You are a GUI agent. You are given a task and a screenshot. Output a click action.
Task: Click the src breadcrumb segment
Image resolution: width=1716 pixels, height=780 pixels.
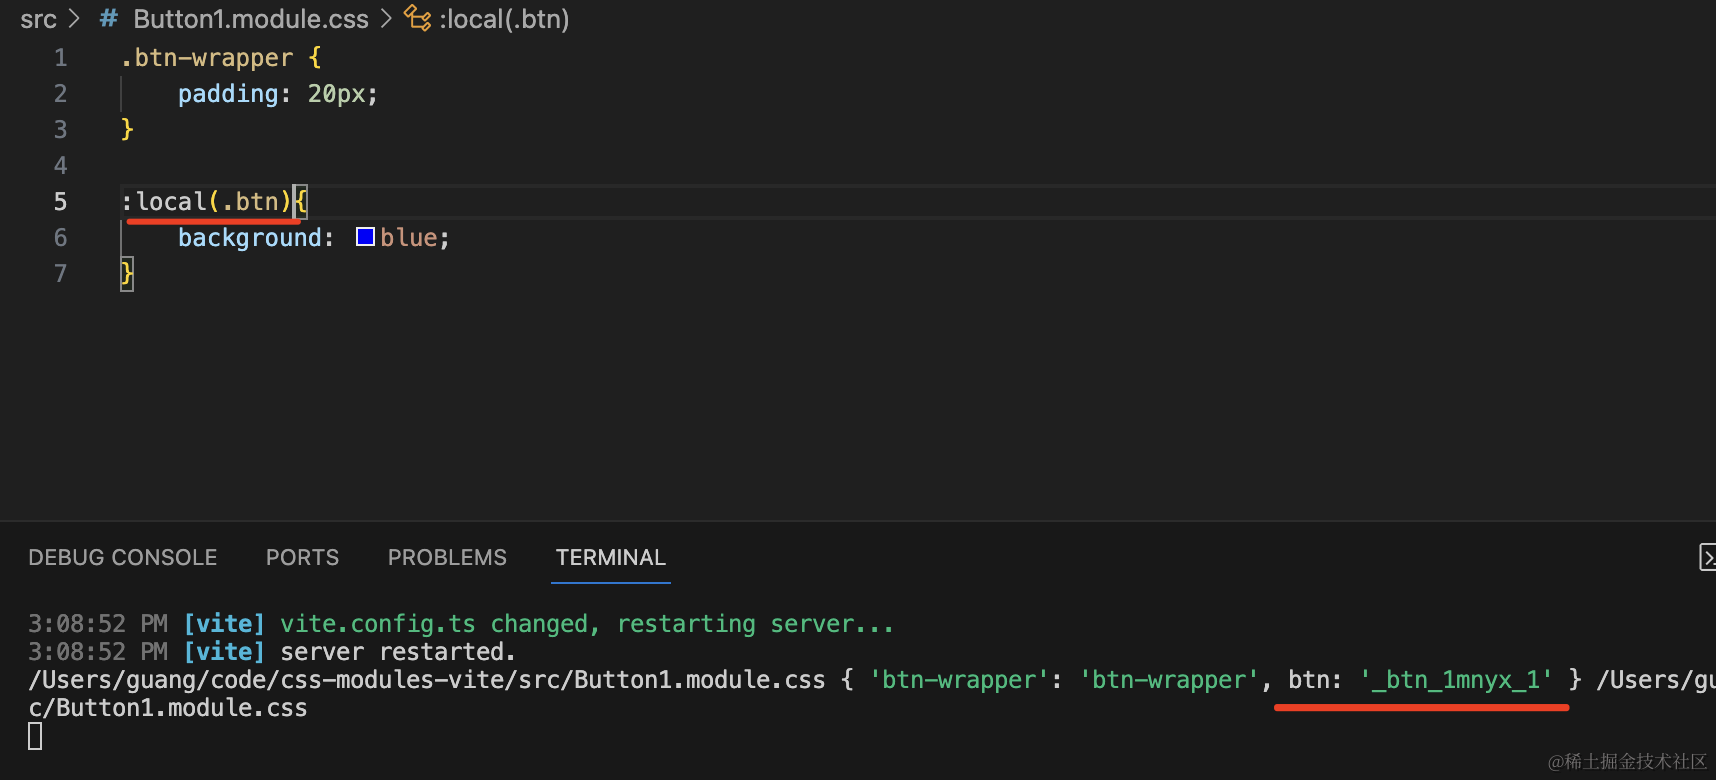pyautogui.click(x=38, y=19)
